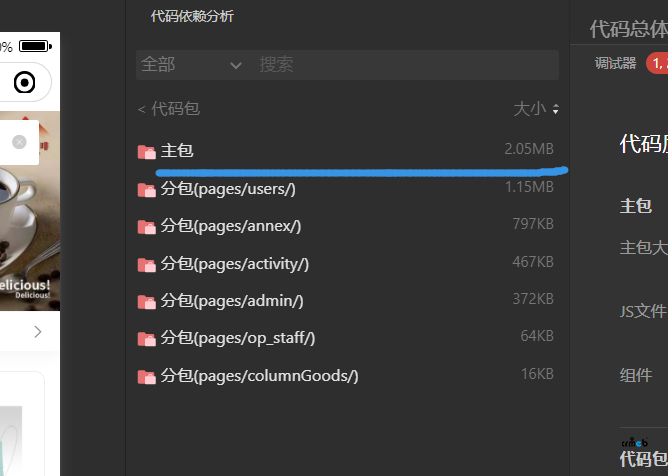Click the pages/admin subpackage folder icon
Image resolution: width=668 pixels, height=476 pixels.
tap(147, 302)
